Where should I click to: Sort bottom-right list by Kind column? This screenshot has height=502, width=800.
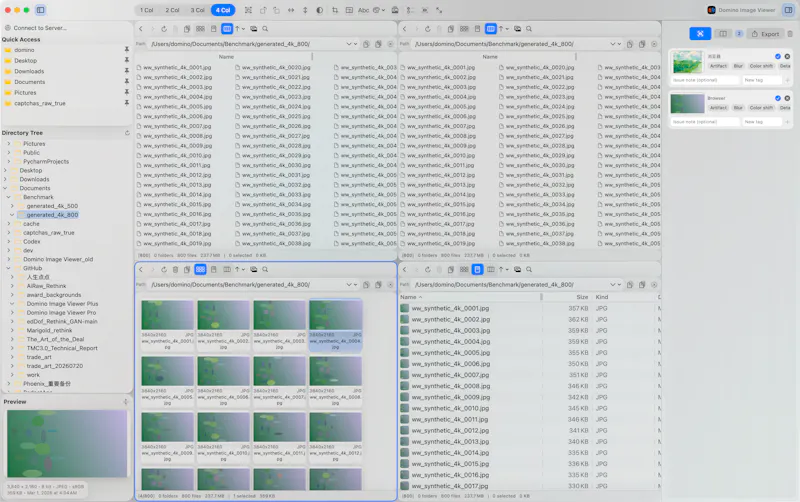tap(602, 297)
